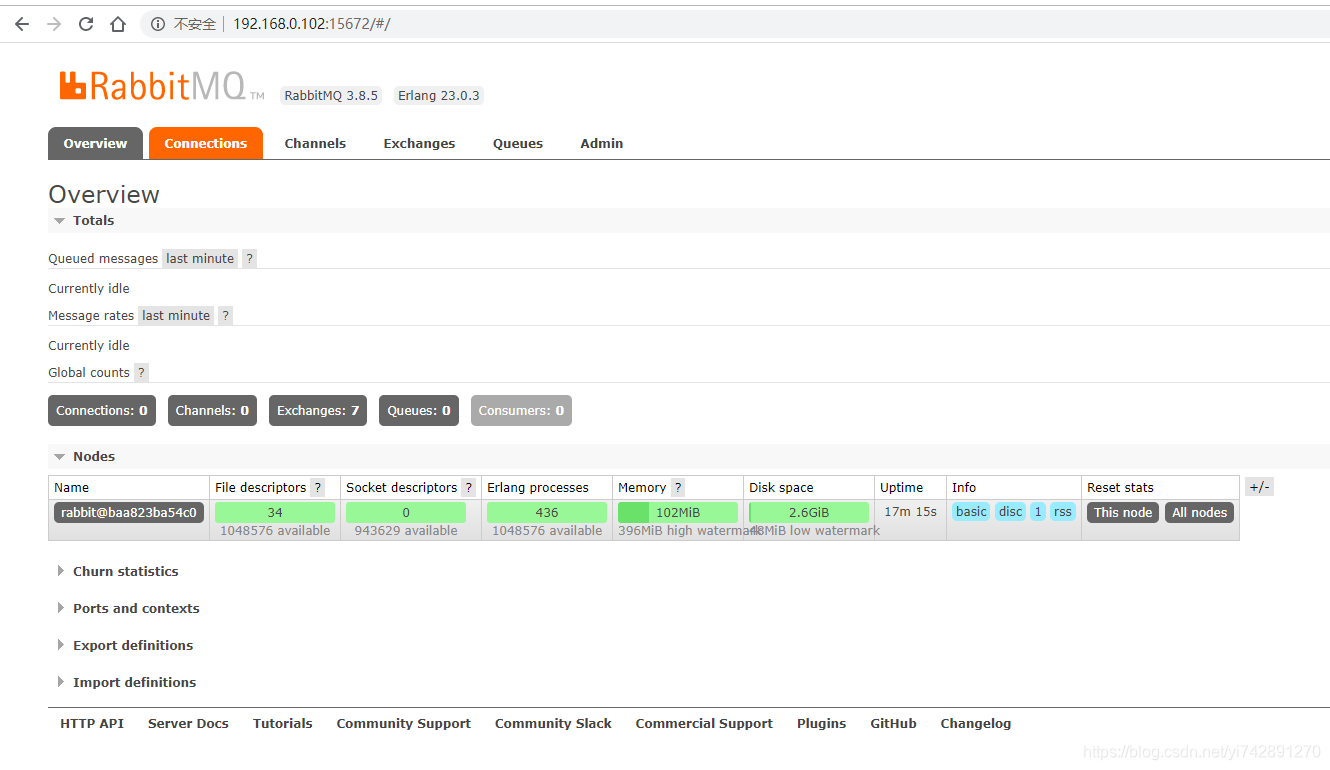Show Socket descriptors help question mark
The height and width of the screenshot is (770, 1330).
[468, 487]
